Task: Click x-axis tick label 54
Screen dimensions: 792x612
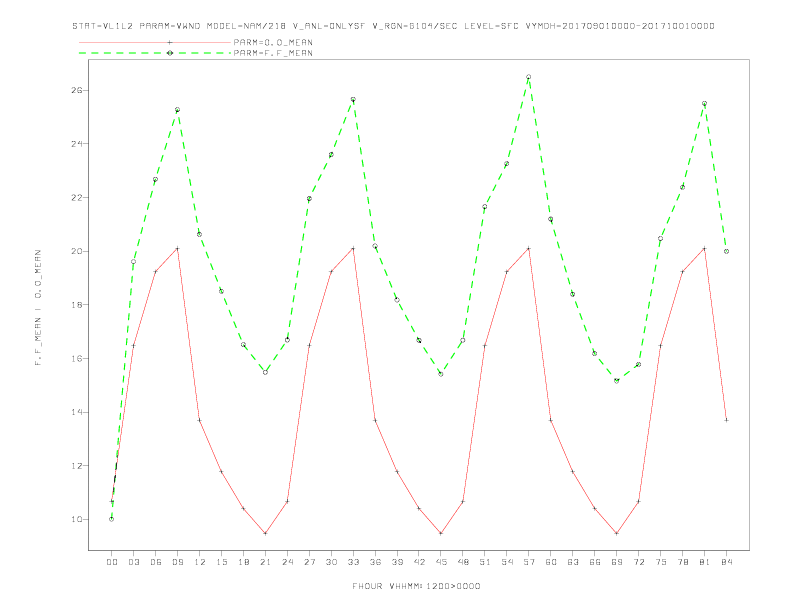Action: (507, 562)
